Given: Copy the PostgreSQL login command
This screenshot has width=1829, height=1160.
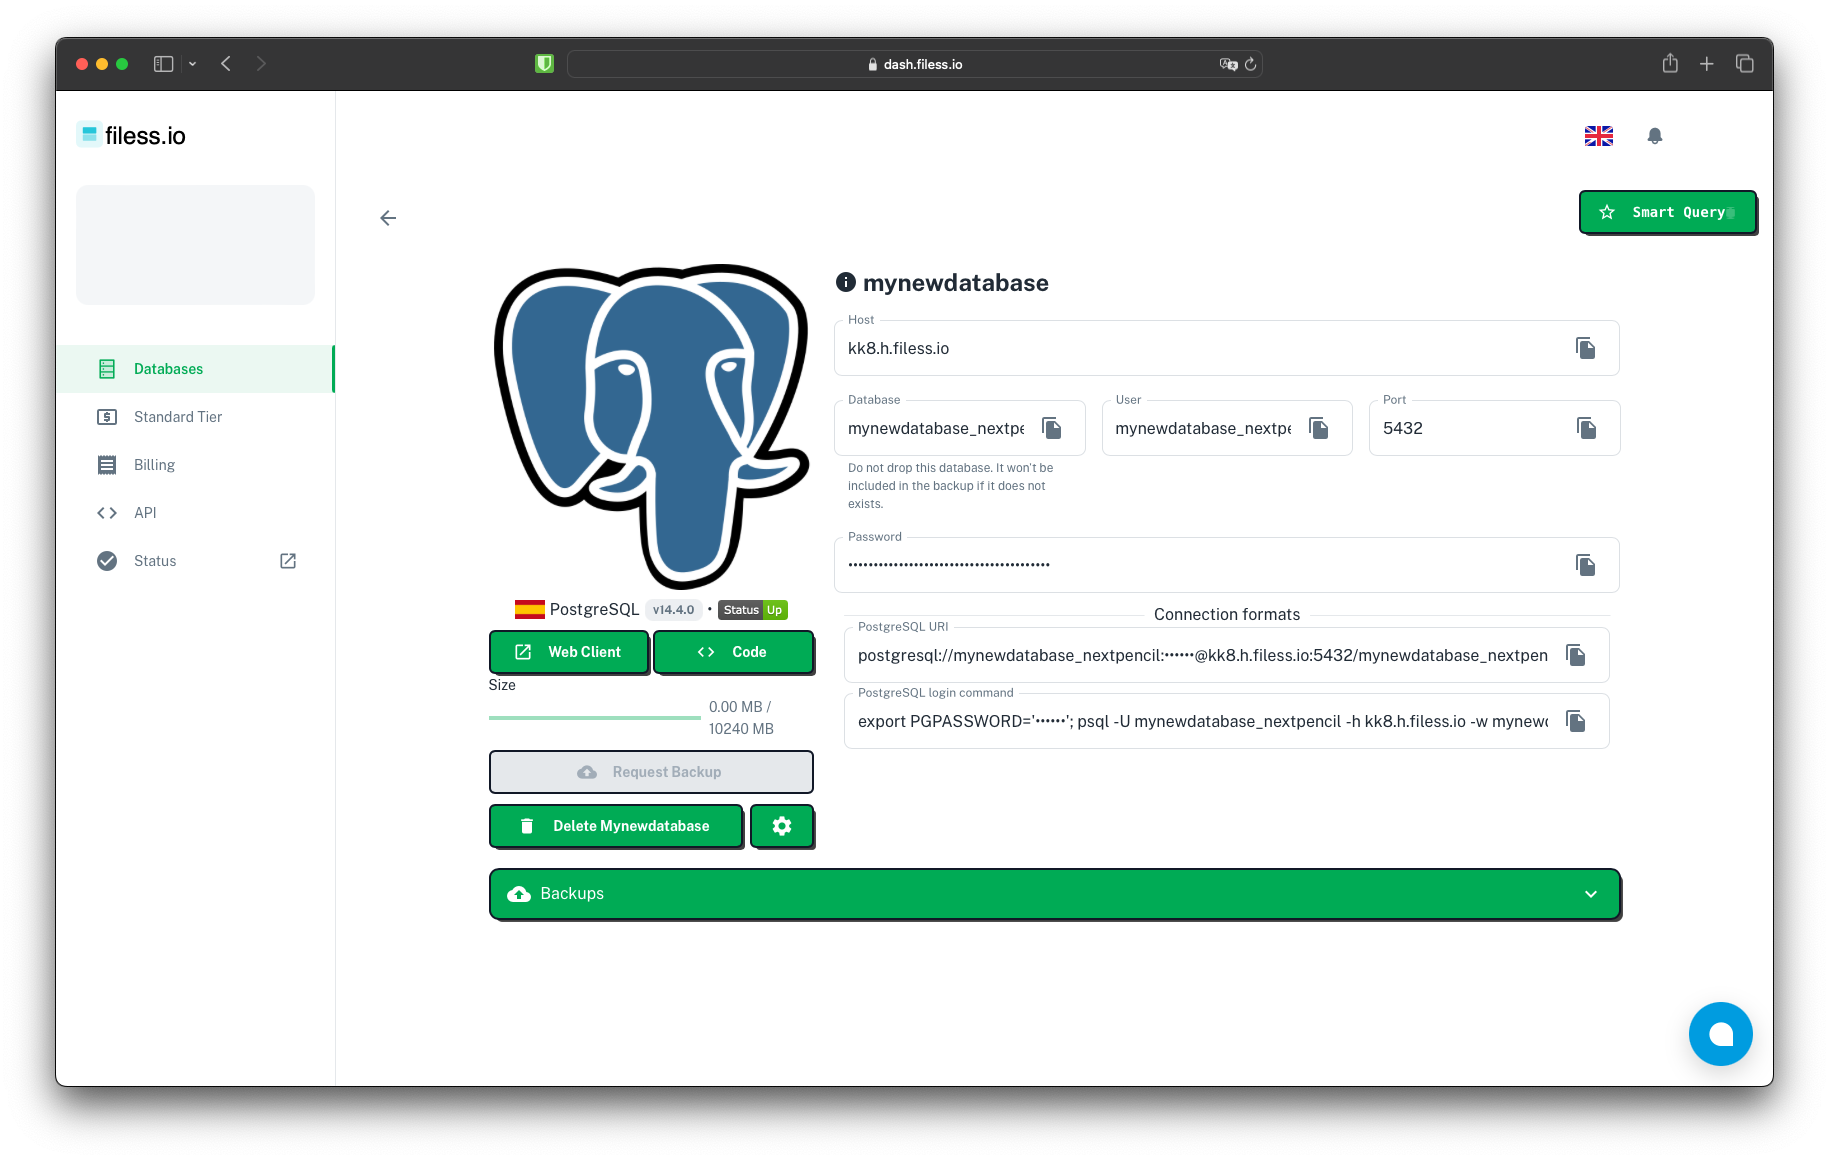Looking at the screenshot, I should click(1575, 721).
